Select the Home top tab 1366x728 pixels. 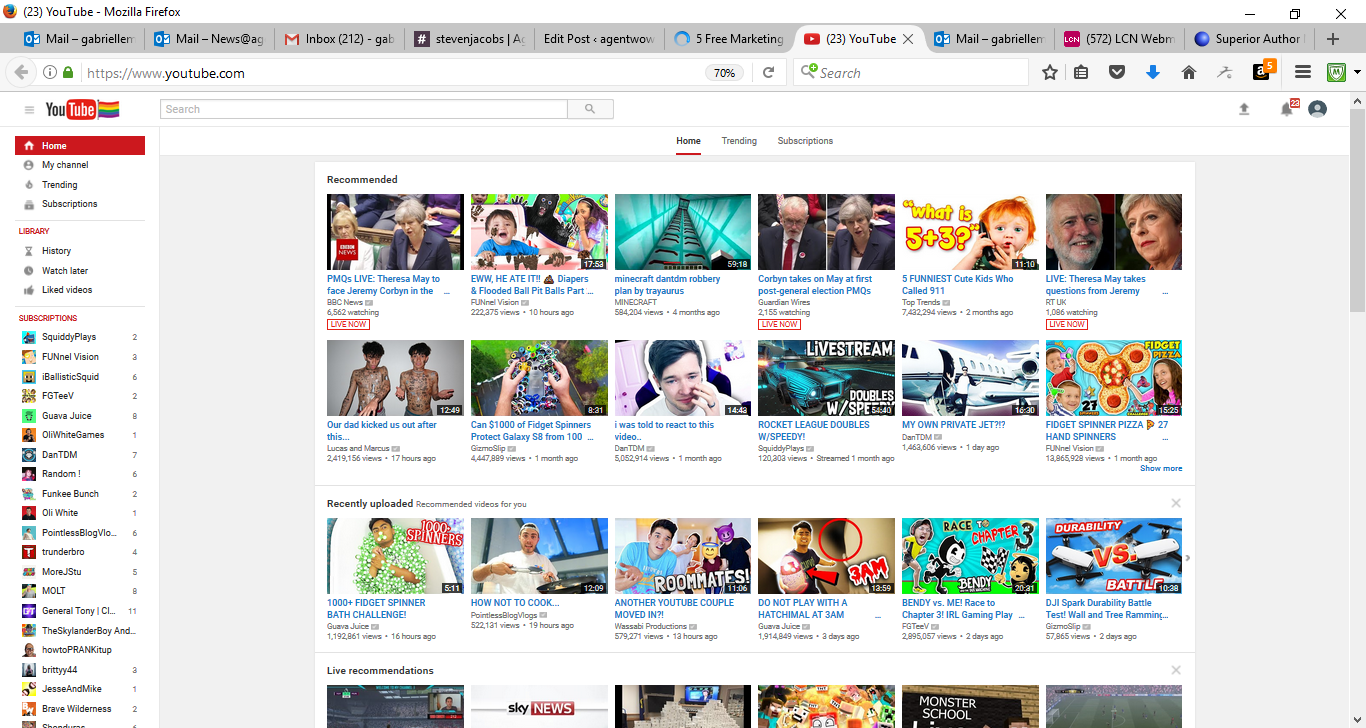(688, 141)
